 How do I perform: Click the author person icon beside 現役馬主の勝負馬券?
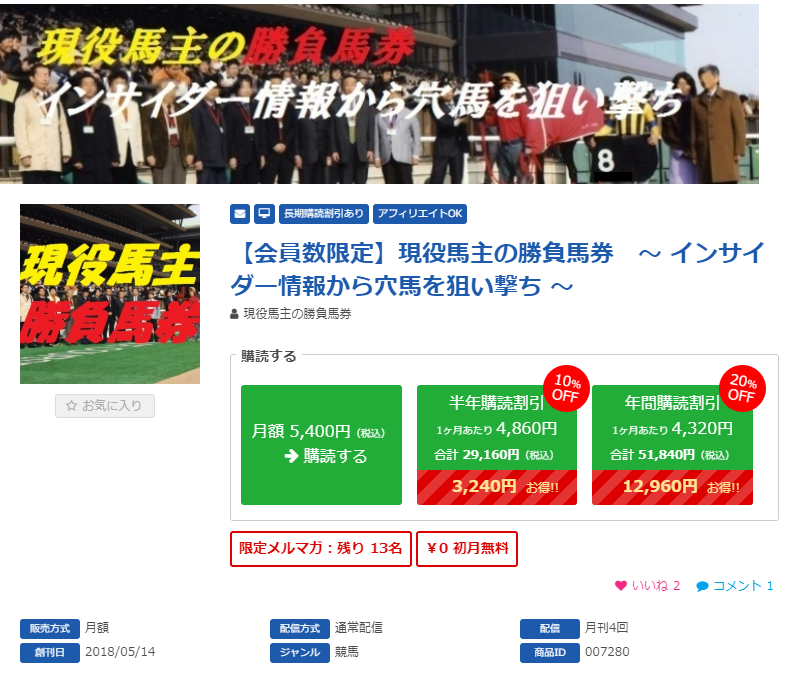pyautogui.click(x=234, y=314)
